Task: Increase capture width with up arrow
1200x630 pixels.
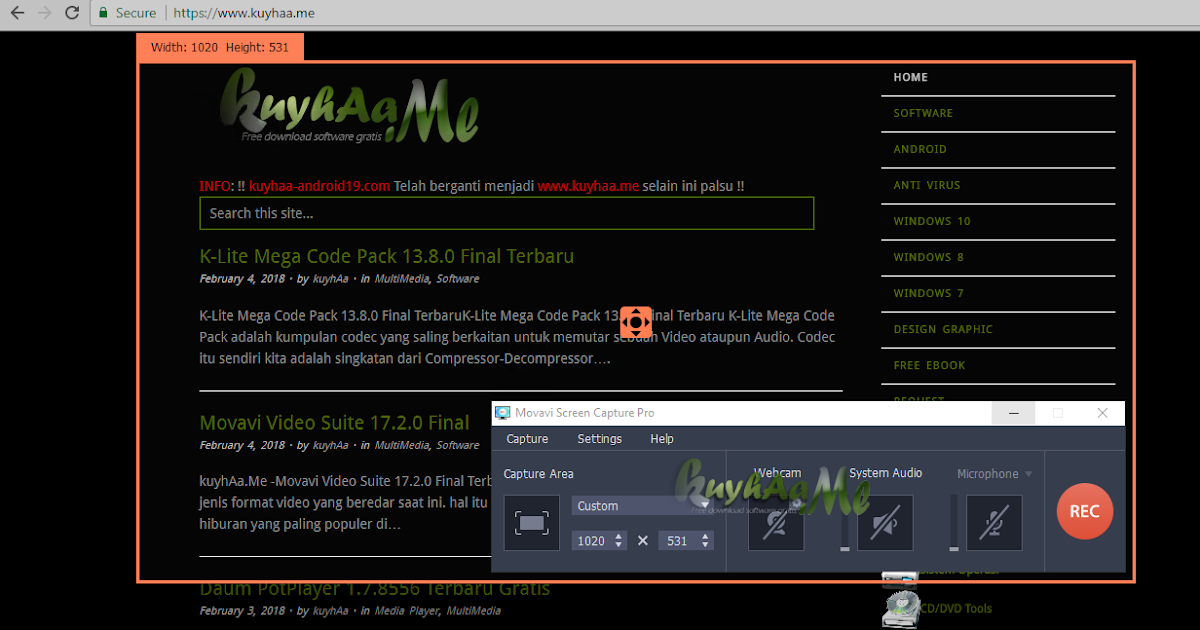Action: [x=620, y=536]
